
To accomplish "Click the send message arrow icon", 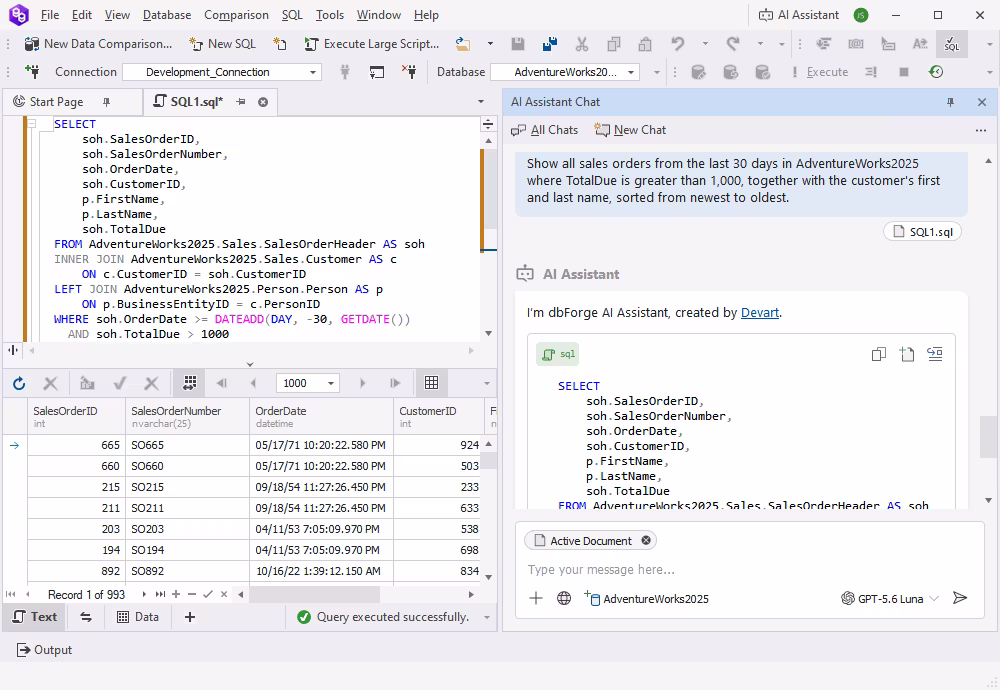I will pos(960,598).
